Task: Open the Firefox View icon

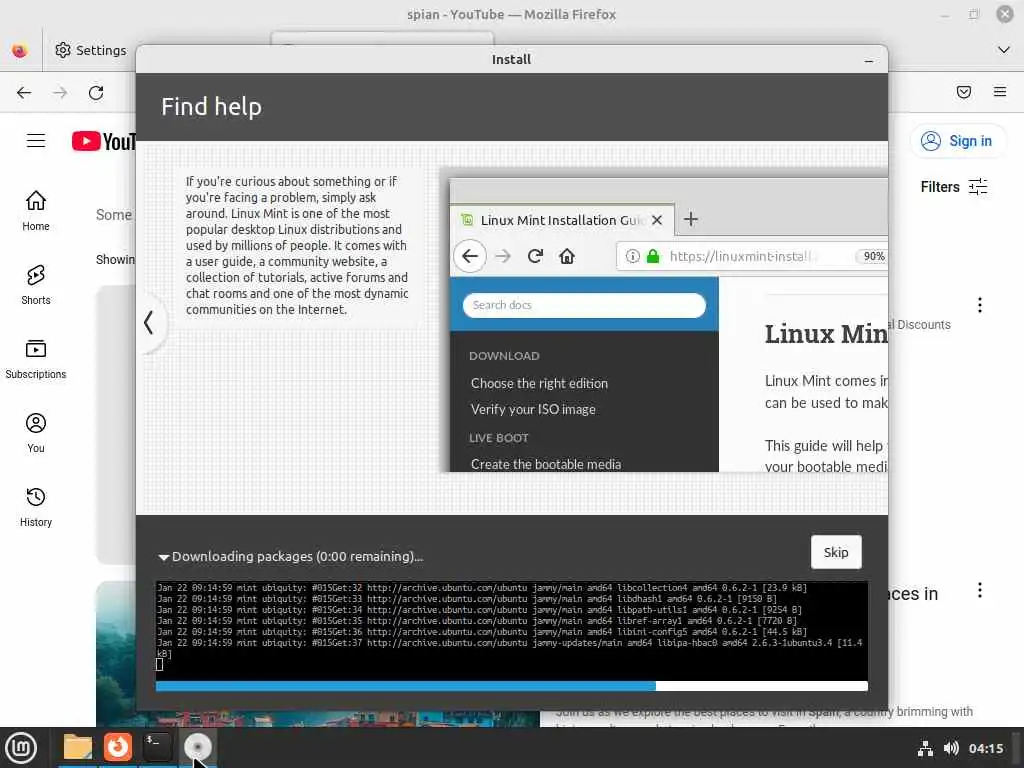Action: pos(20,50)
